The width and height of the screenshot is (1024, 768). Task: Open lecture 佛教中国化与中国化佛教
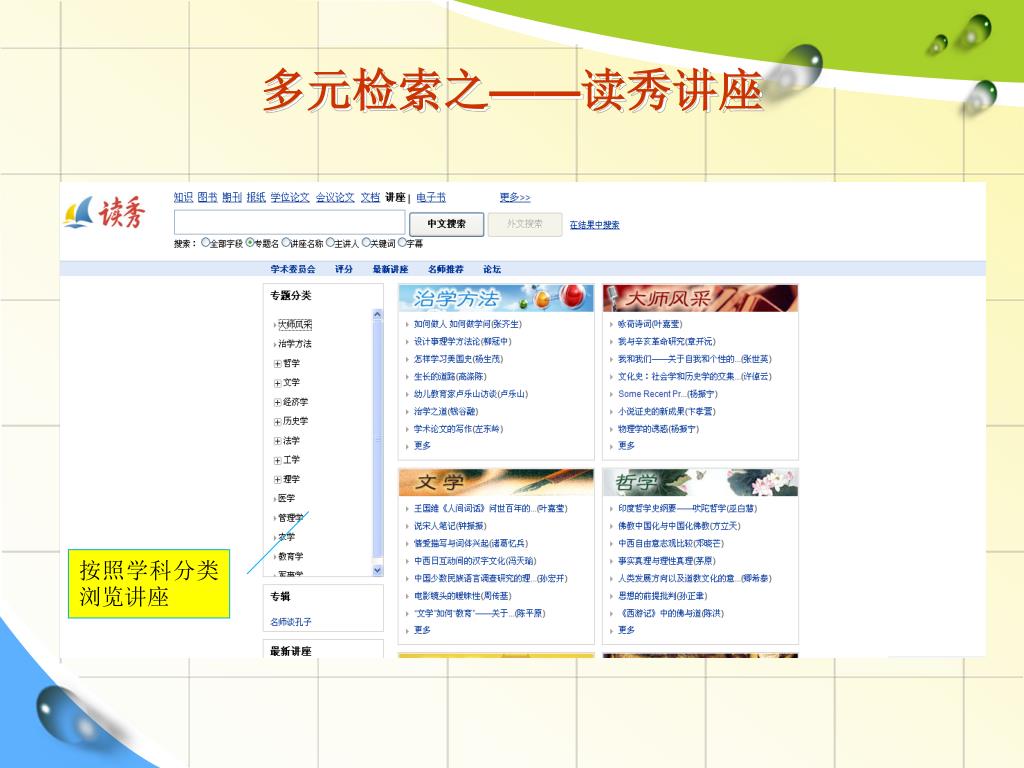tap(679, 526)
